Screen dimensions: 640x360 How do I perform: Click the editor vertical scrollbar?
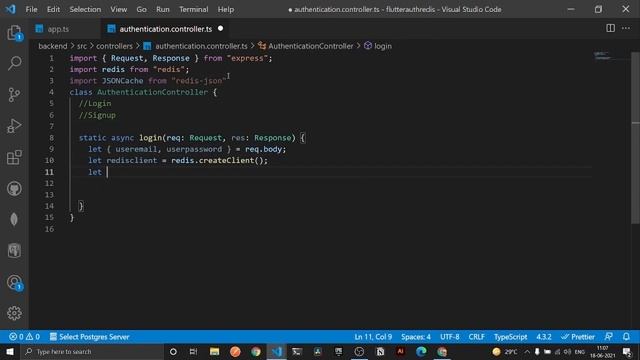(636, 139)
